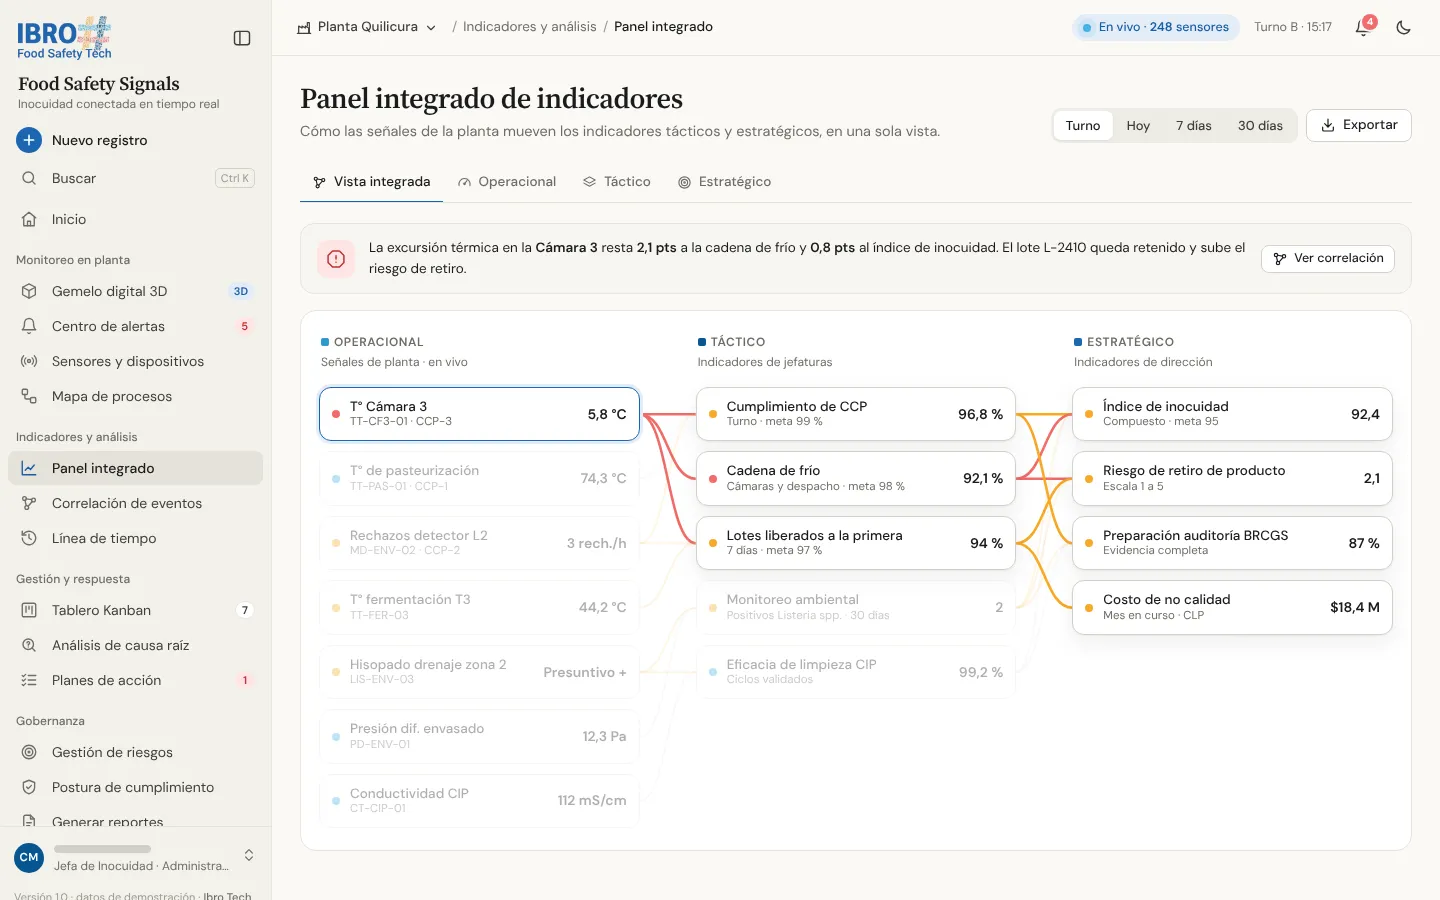Click the blue plus icon for Nuevo registro

tap(29, 140)
